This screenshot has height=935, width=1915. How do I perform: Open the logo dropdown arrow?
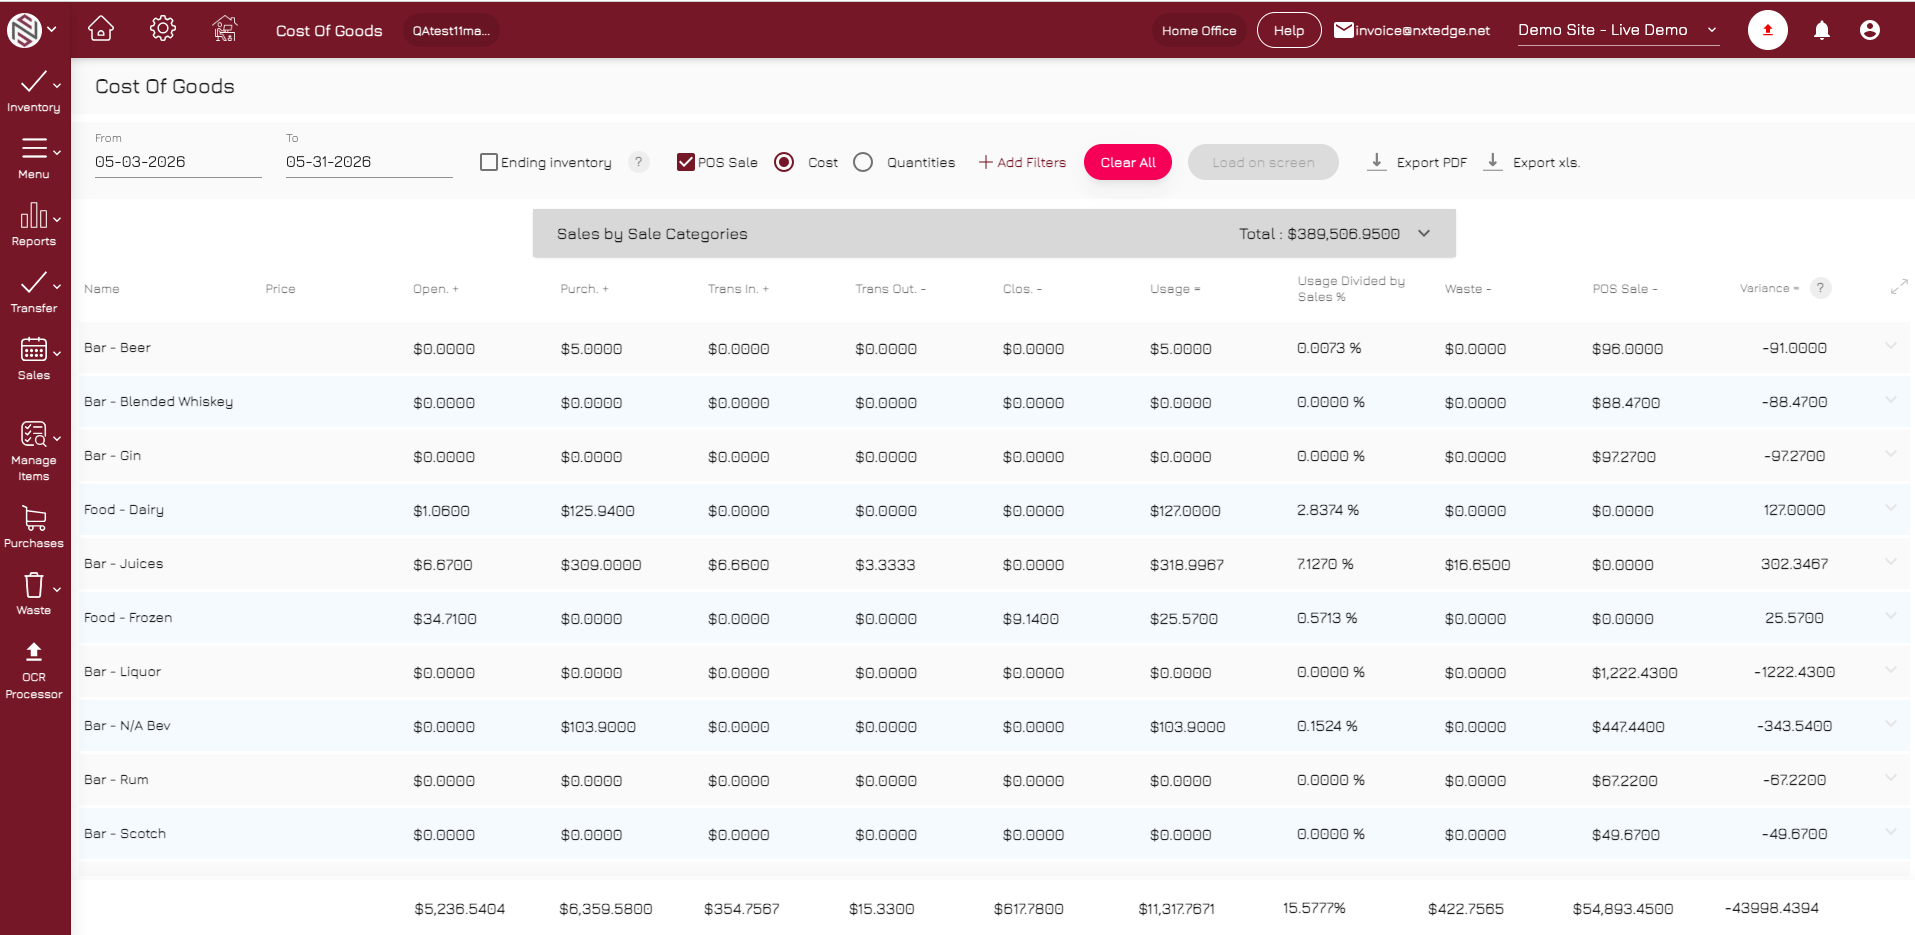click(52, 30)
